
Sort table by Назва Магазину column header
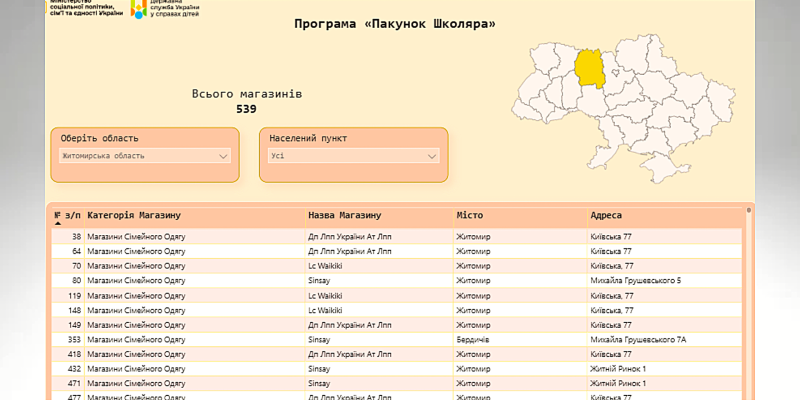[x=344, y=215]
